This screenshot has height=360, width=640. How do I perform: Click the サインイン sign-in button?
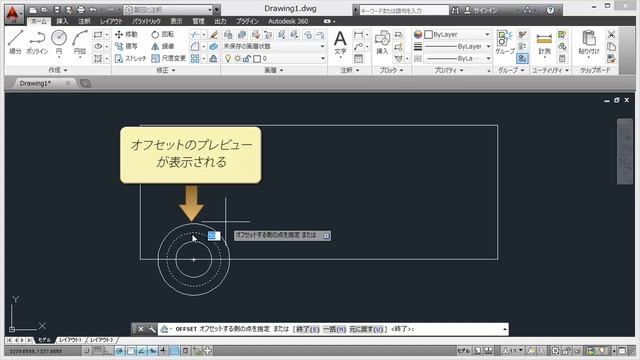480,10
